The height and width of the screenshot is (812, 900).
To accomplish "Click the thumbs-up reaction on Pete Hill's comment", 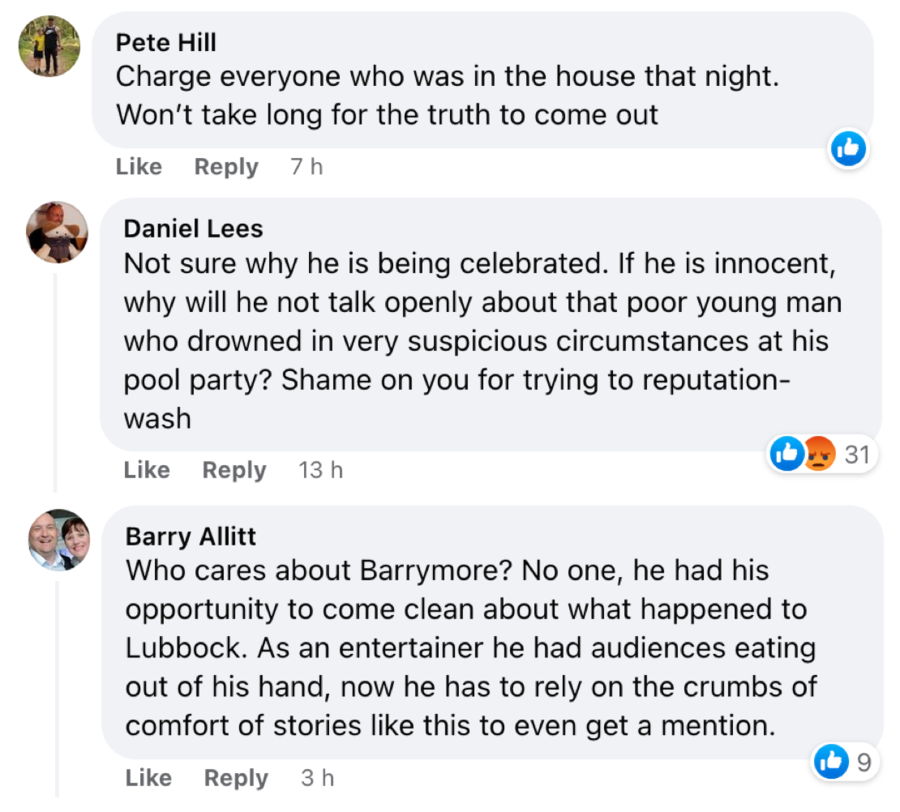I will coord(848,150).
